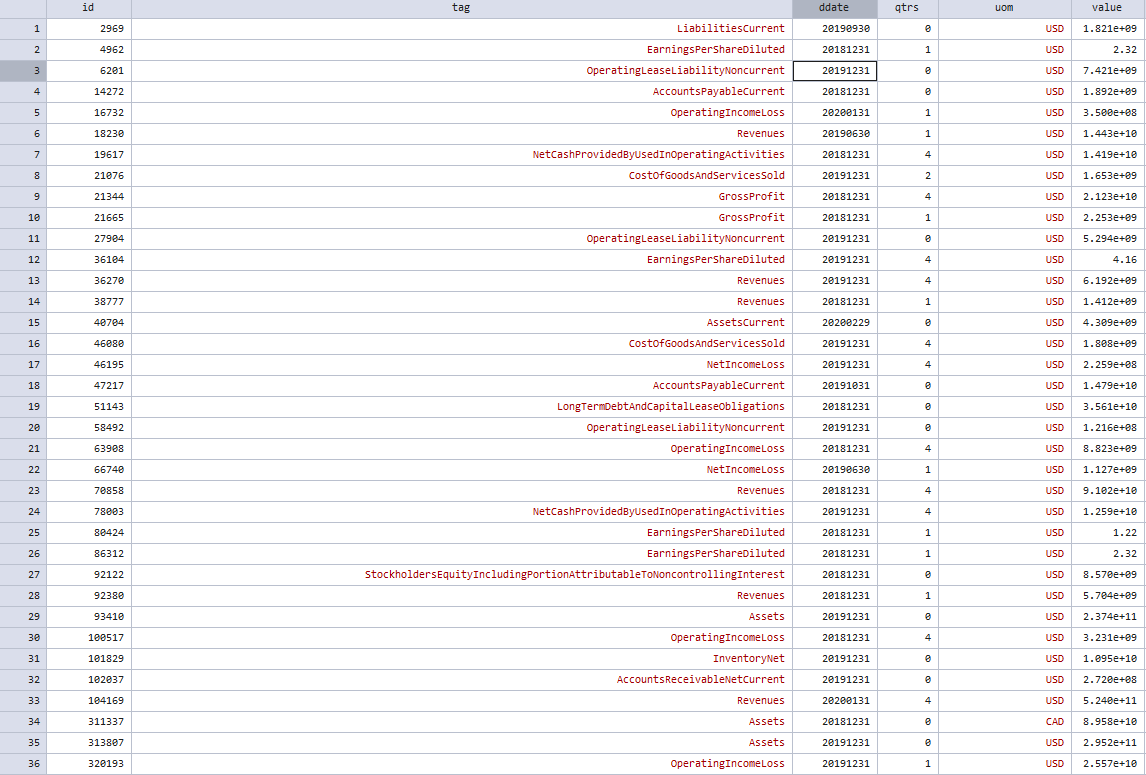Click the value cell 4.16
The width and height of the screenshot is (1146, 775).
point(1108,260)
